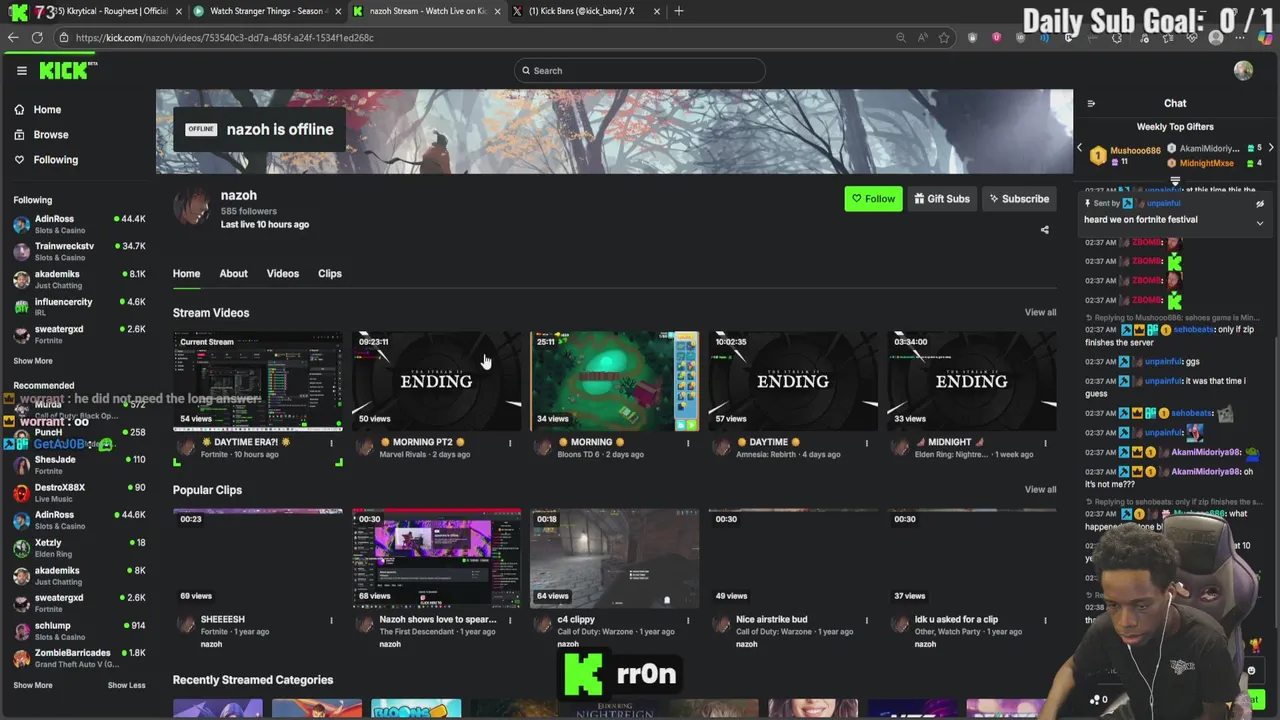Open the DAYTIME ERA current stream thumbnail
Viewport: 1280px width, 720px height.
258,381
